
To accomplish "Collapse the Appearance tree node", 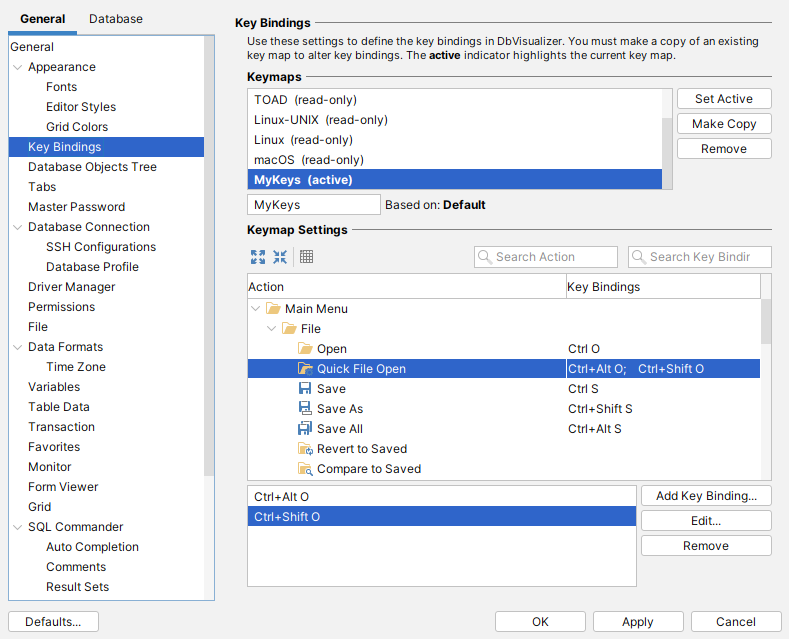I will click(x=17, y=67).
